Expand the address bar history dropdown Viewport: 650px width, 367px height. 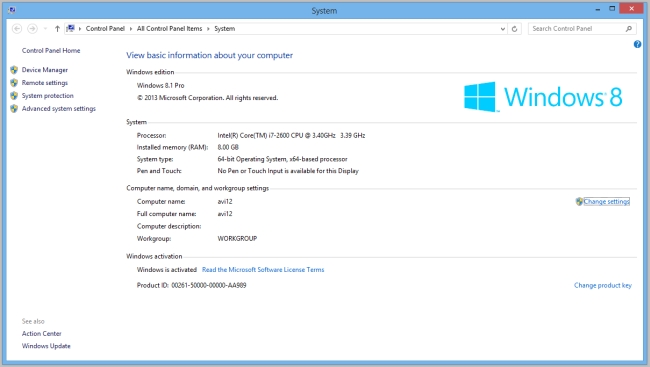(502, 29)
